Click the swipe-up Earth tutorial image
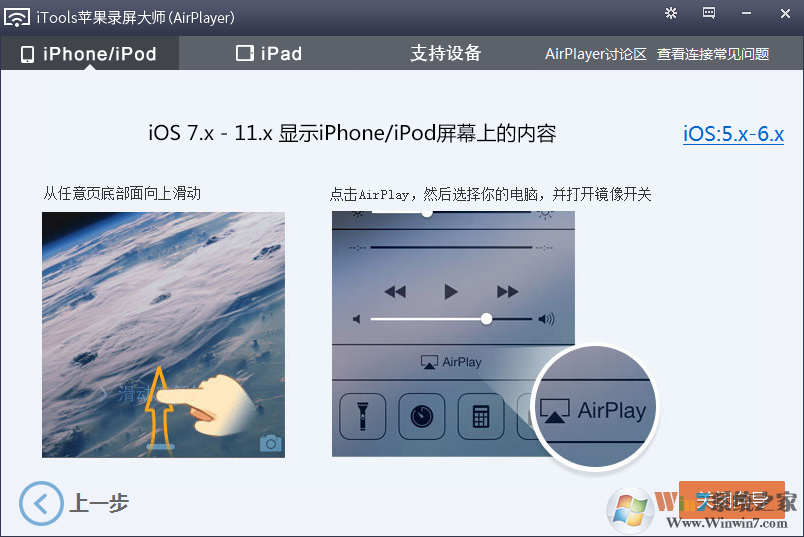The image size is (804, 537). (163, 334)
